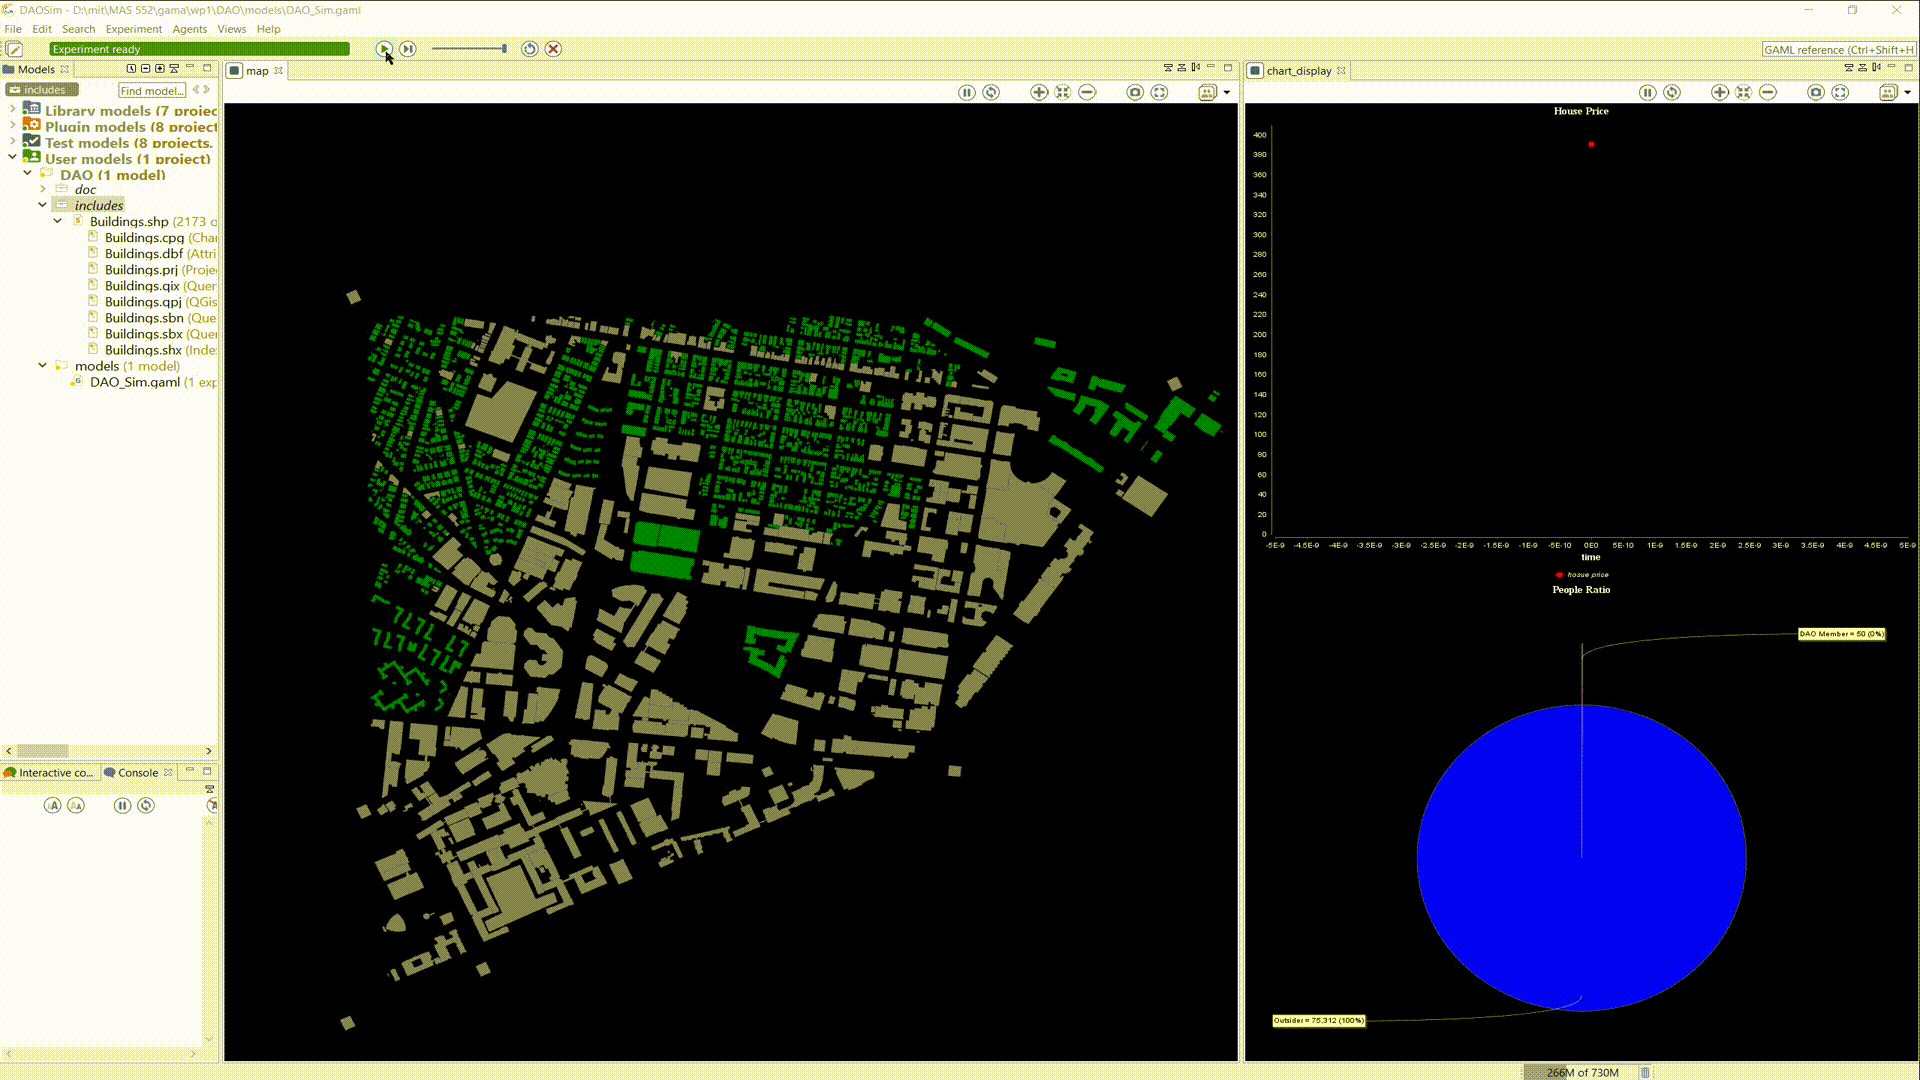Image resolution: width=1920 pixels, height=1080 pixels.
Task: Open the Search menu
Action: coord(78,29)
